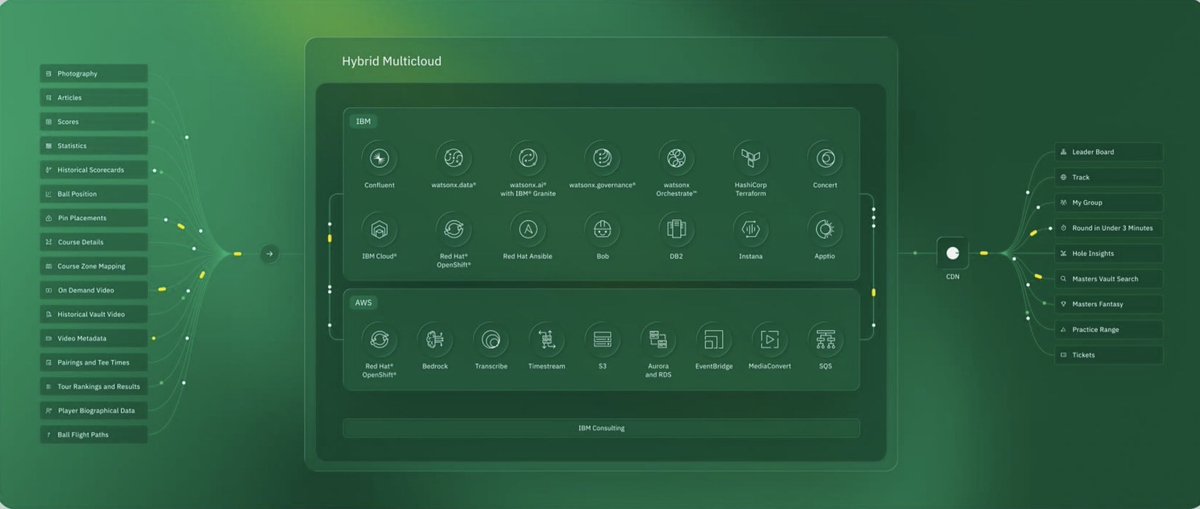
Task: Select Tour Rankings and Results item
Action: [94, 386]
